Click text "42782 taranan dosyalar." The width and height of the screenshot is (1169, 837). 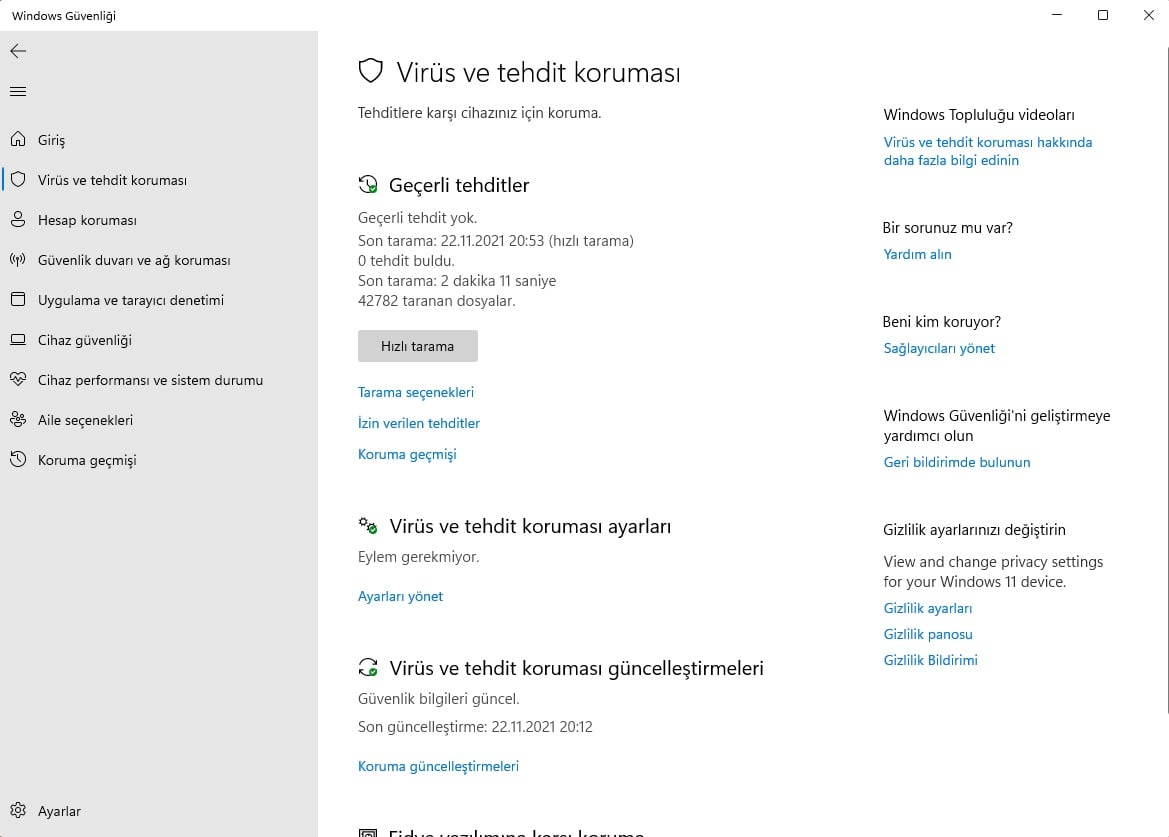(x=437, y=301)
